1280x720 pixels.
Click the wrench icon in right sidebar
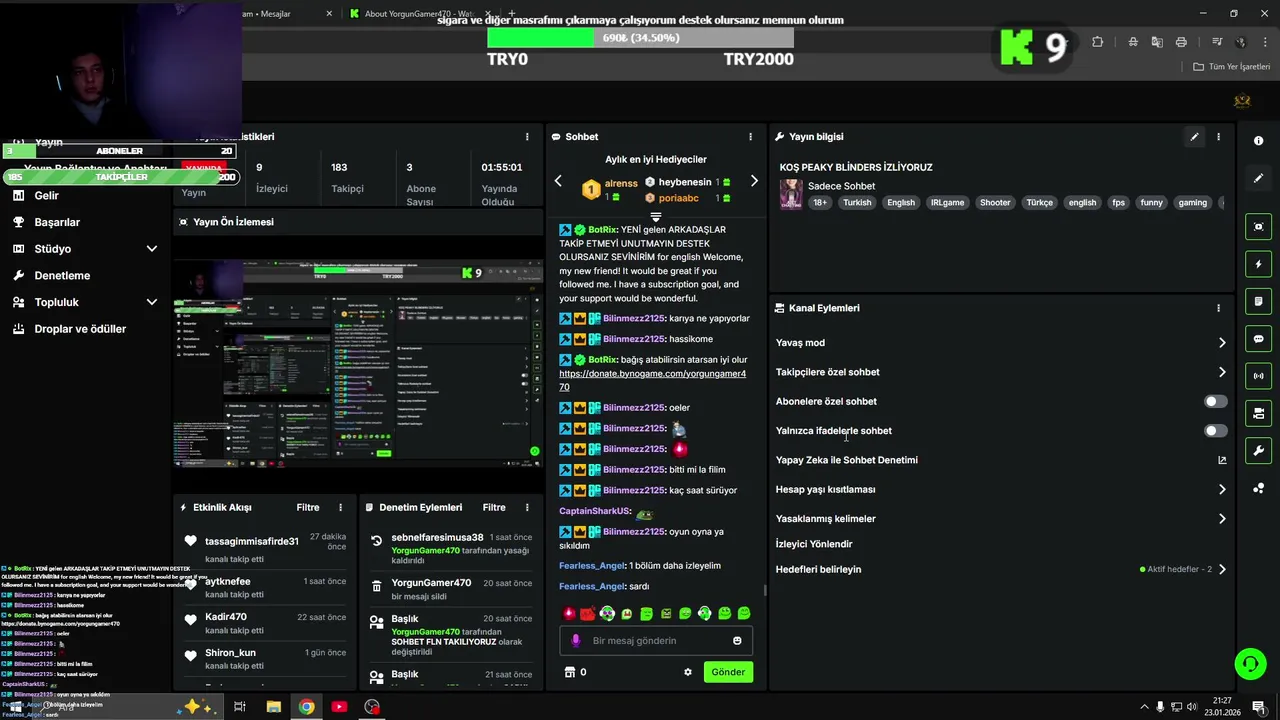pos(1258,451)
